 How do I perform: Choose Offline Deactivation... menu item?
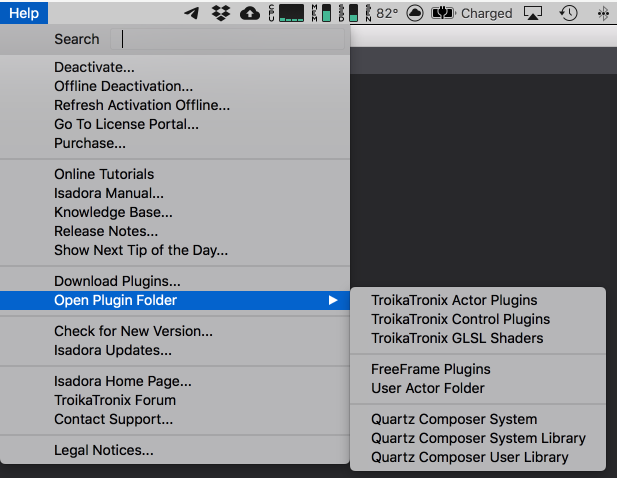(175, 86)
